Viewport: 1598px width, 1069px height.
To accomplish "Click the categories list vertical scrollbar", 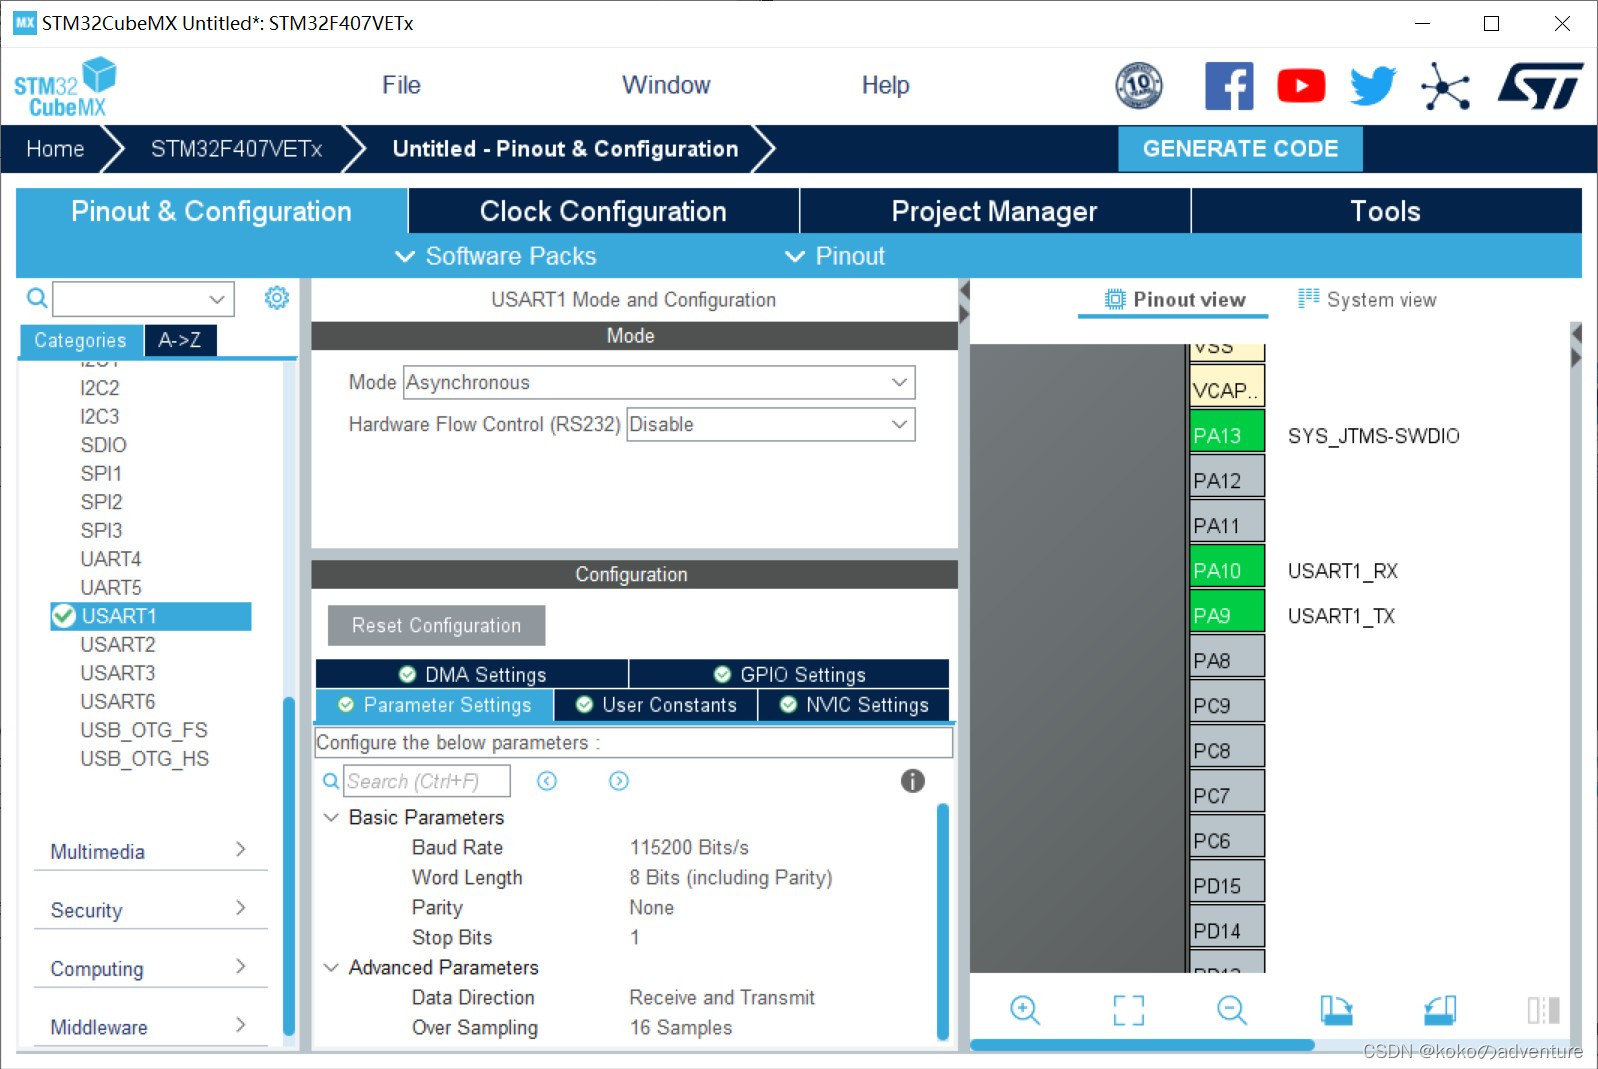I will [289, 866].
